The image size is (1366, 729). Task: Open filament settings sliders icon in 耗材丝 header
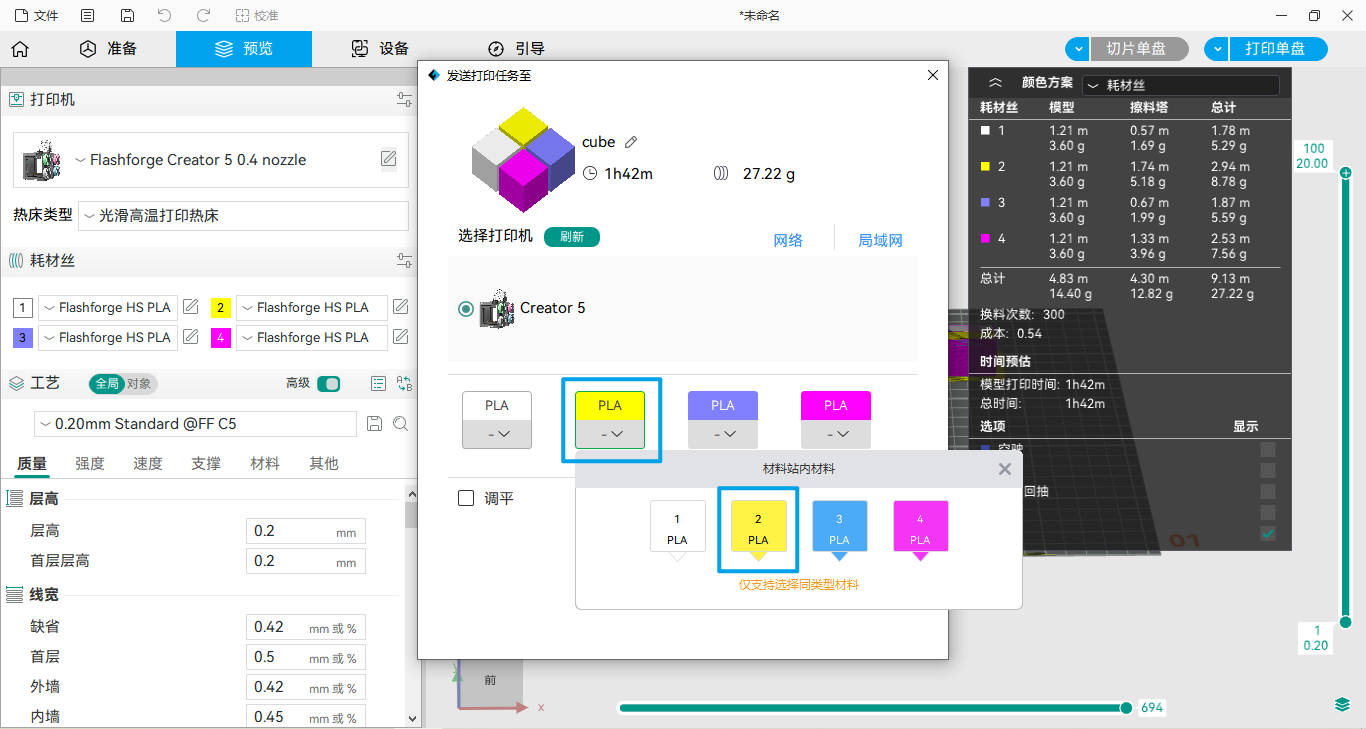(404, 261)
